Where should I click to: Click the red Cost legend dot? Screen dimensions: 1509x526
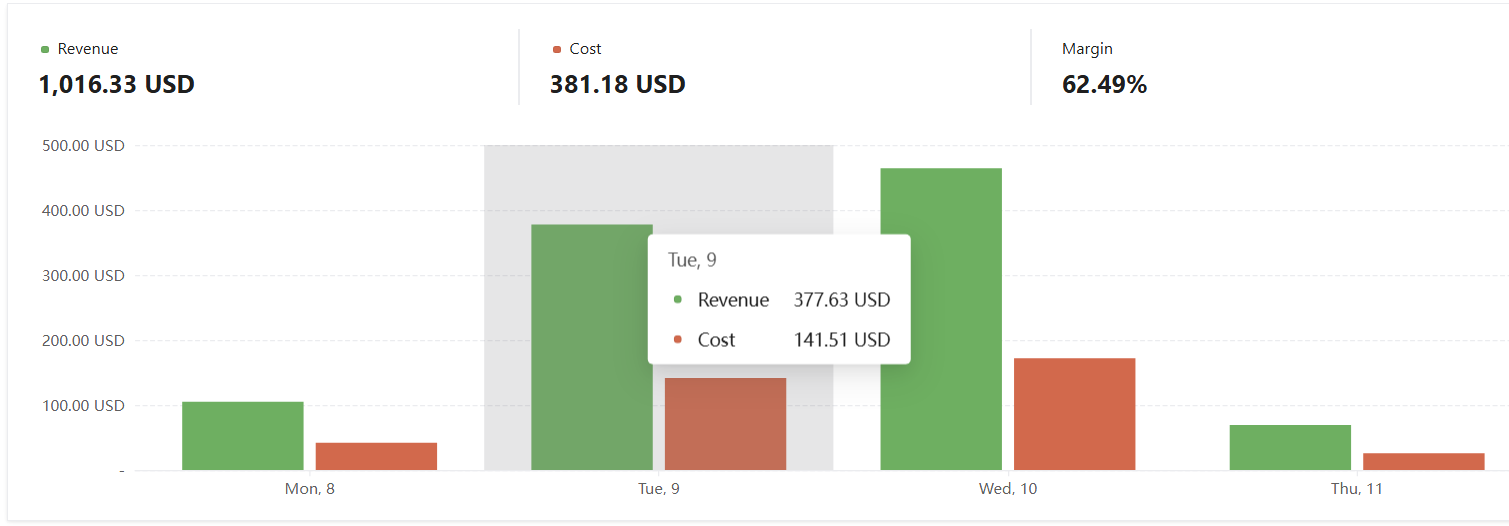tap(557, 49)
